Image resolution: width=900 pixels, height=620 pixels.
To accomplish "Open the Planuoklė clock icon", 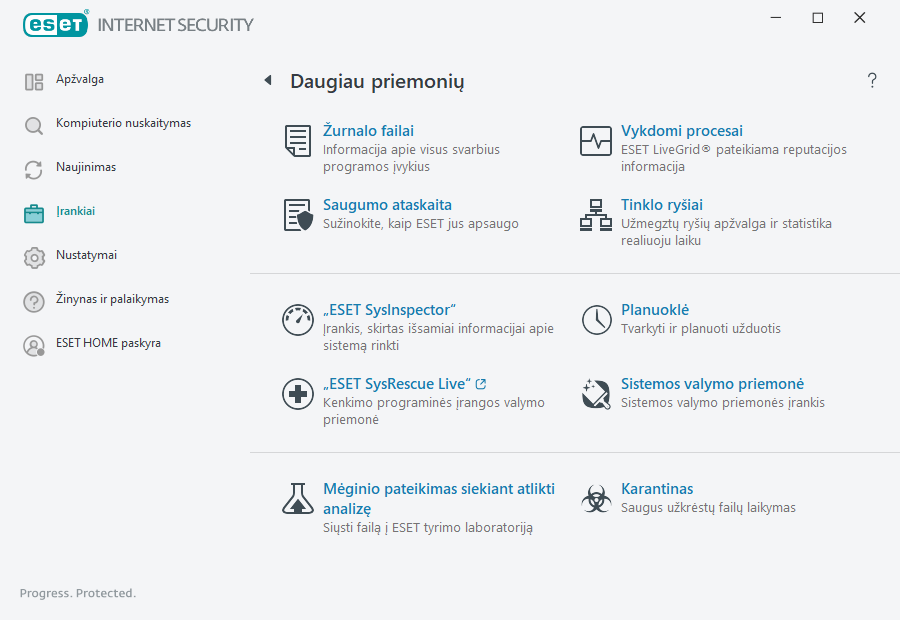I will pyautogui.click(x=595, y=320).
